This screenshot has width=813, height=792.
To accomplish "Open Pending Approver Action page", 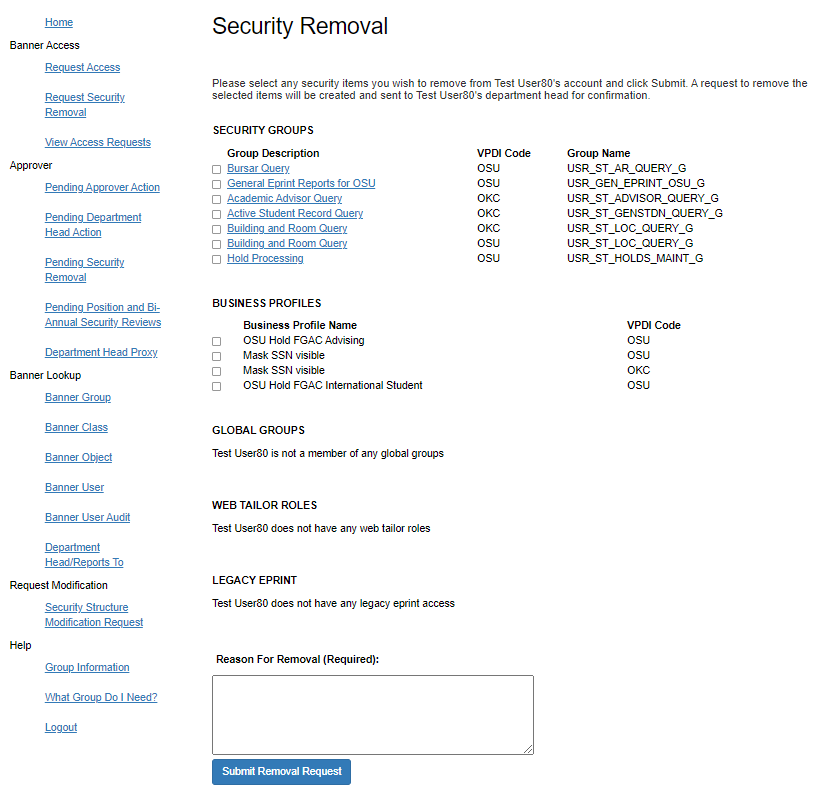I will pos(104,187).
